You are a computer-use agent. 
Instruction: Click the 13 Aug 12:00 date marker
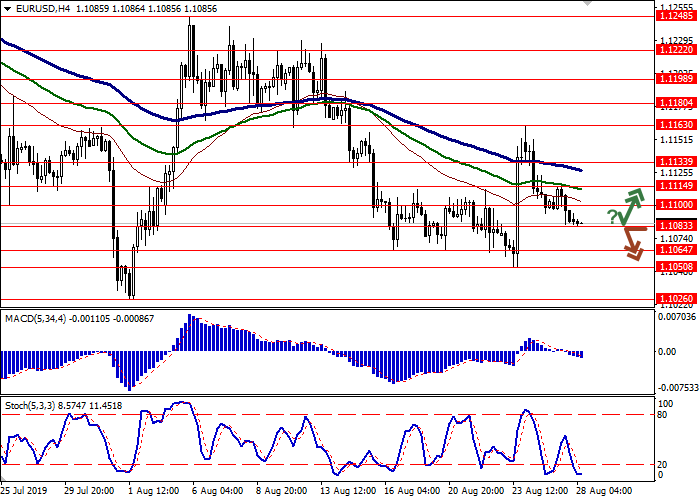pos(346,491)
